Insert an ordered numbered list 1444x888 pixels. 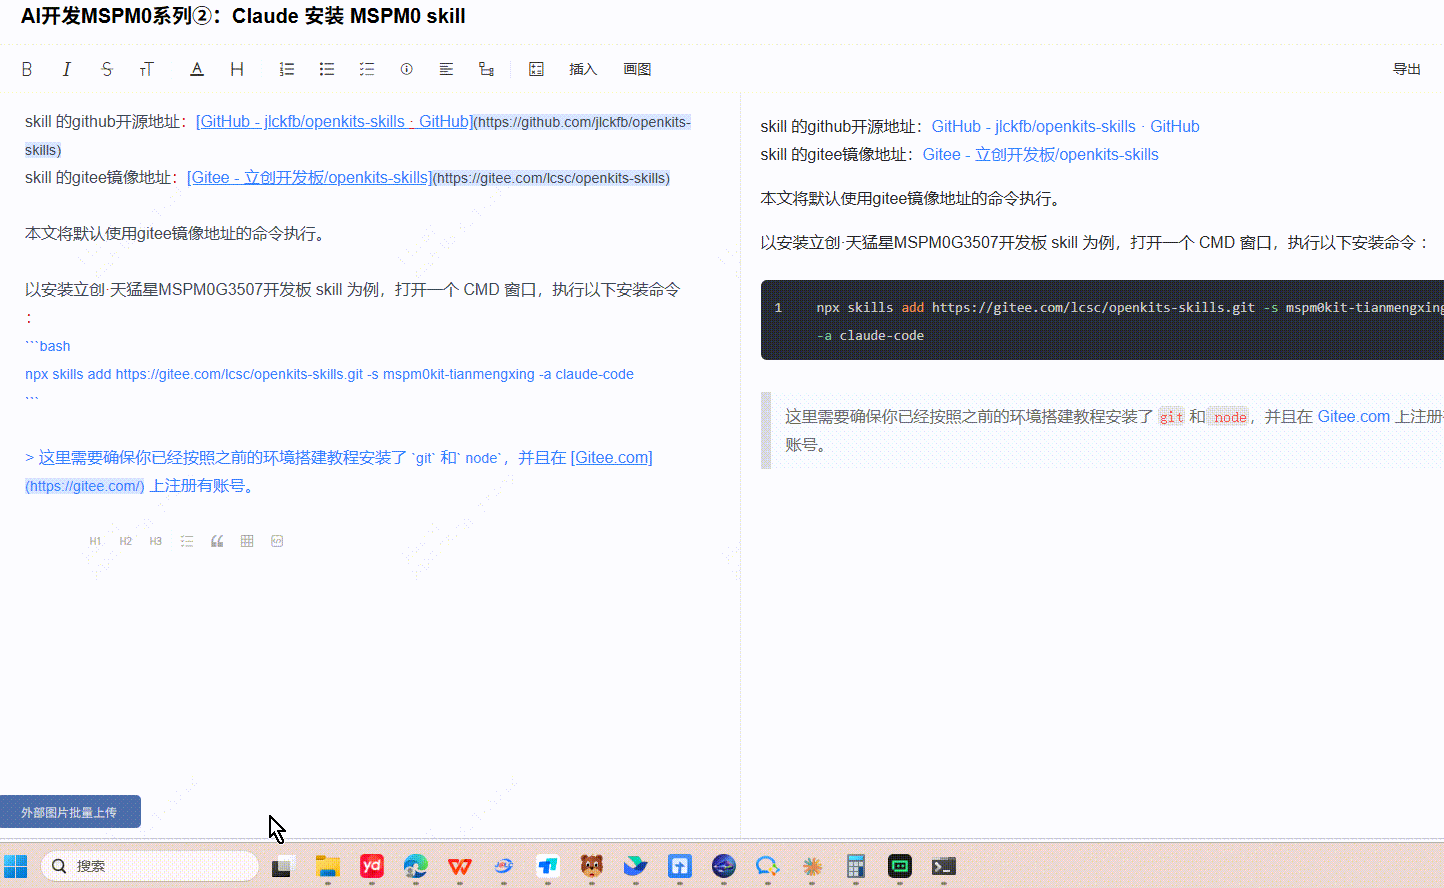(x=287, y=69)
